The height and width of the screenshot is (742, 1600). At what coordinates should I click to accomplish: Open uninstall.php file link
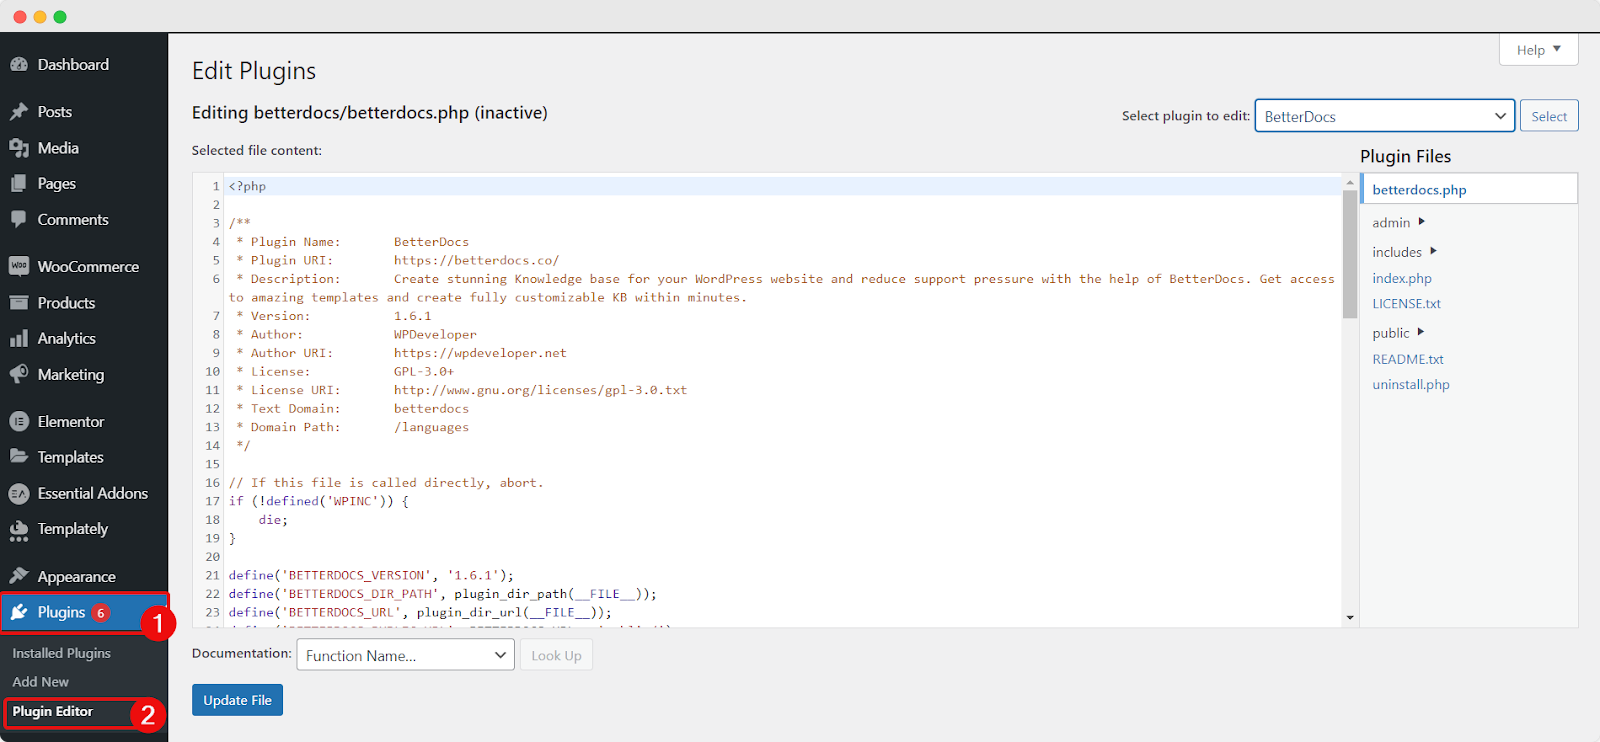click(x=1410, y=384)
